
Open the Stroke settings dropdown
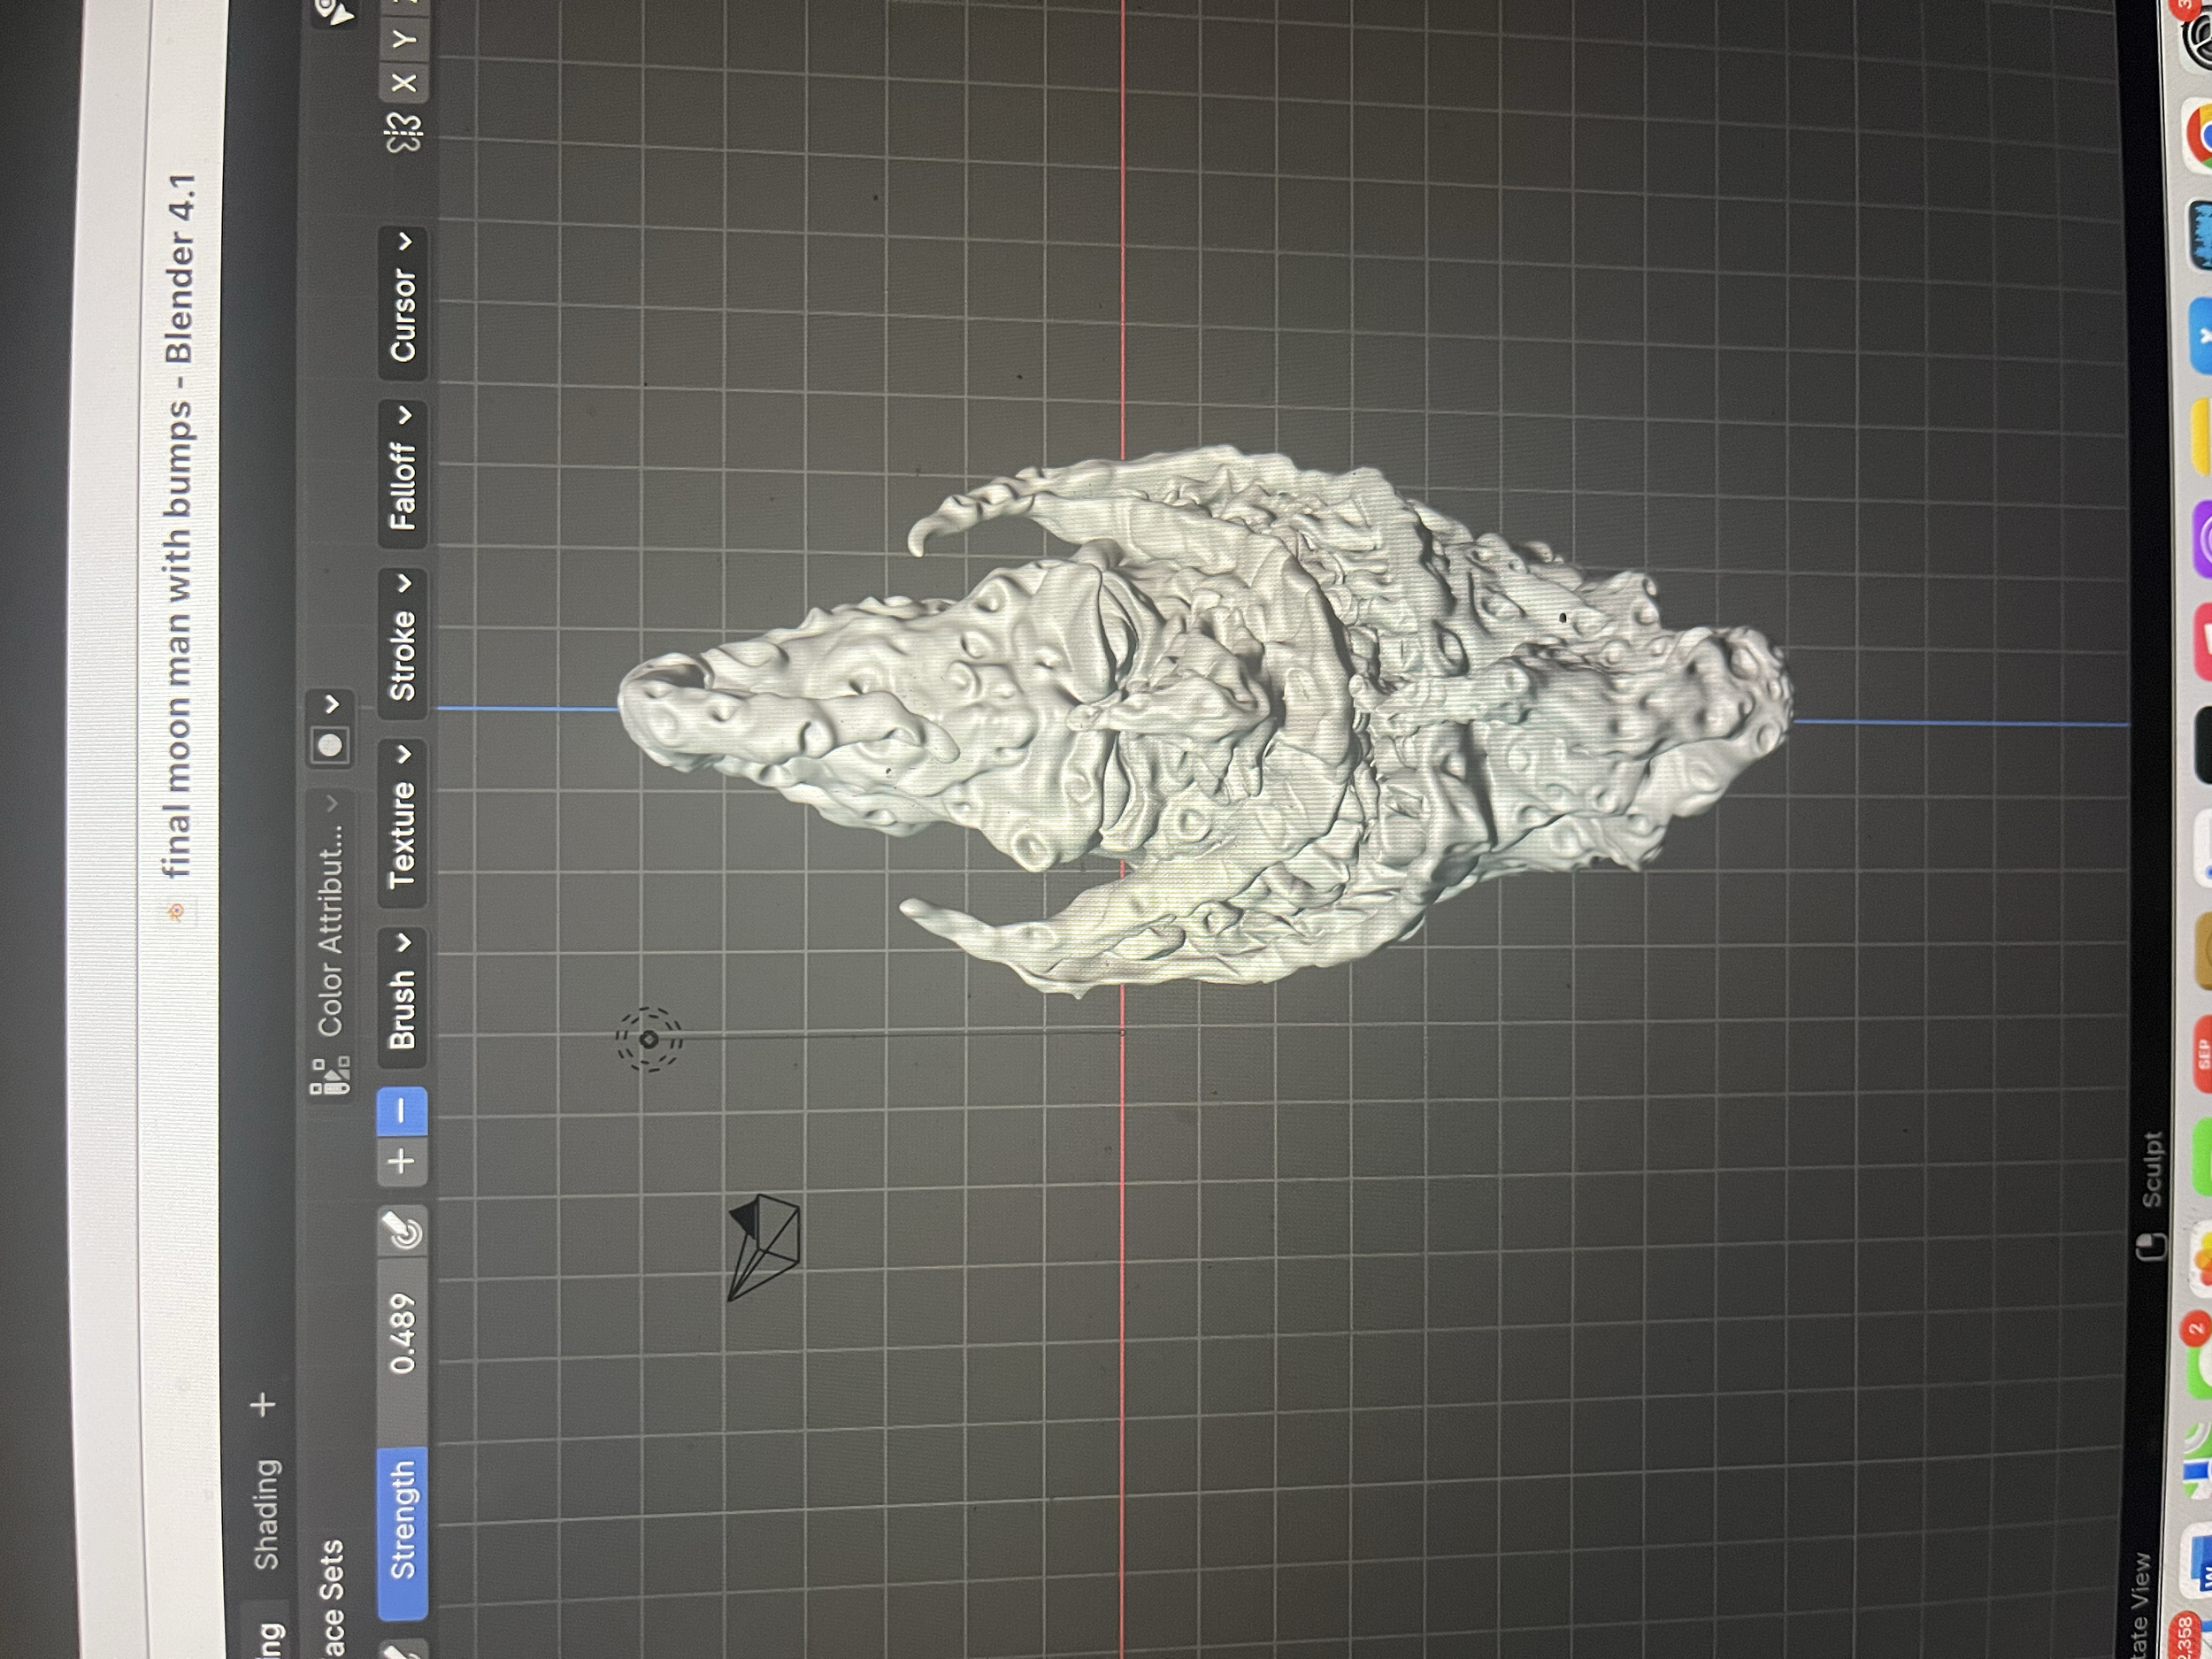click(x=402, y=643)
